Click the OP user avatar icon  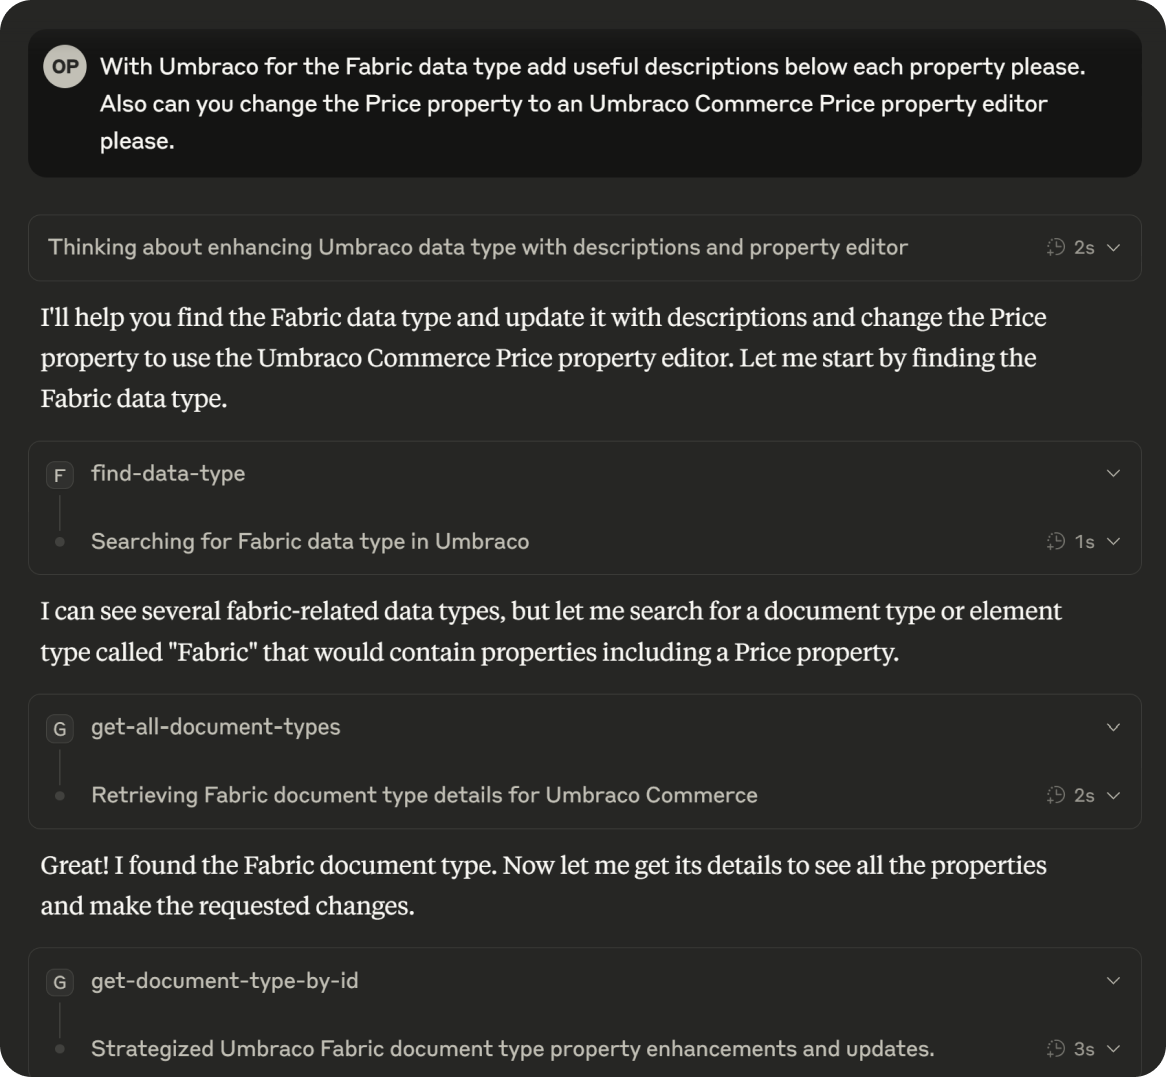65,67
